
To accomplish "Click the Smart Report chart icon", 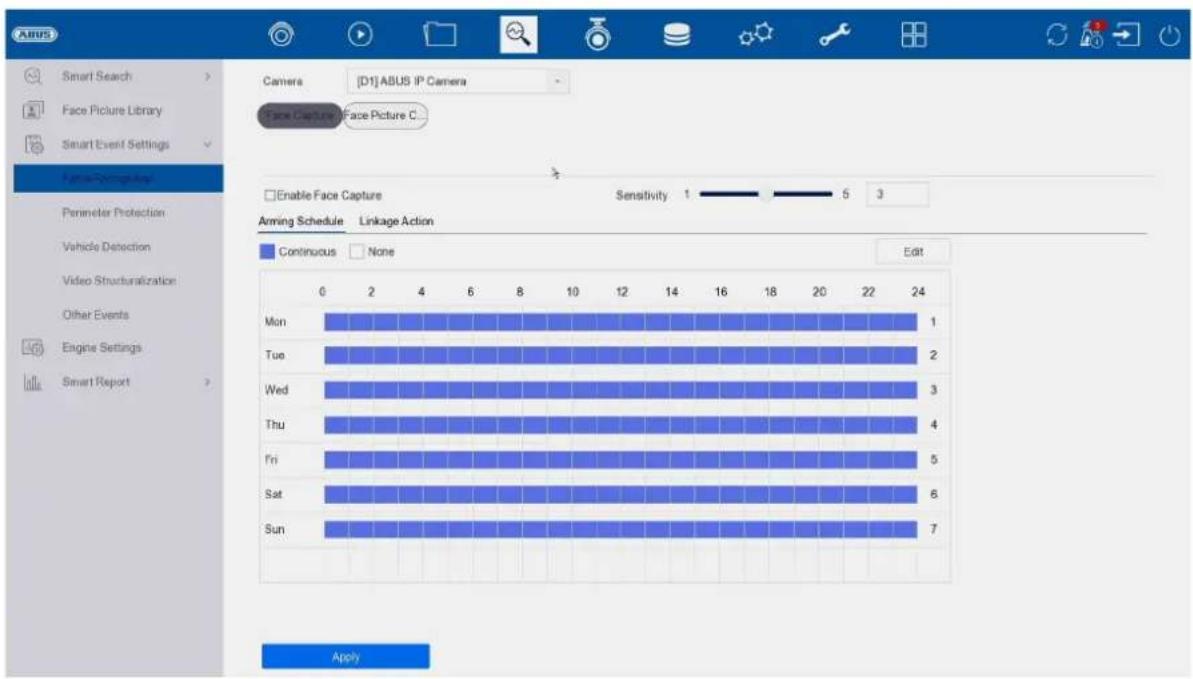I will click(33, 382).
